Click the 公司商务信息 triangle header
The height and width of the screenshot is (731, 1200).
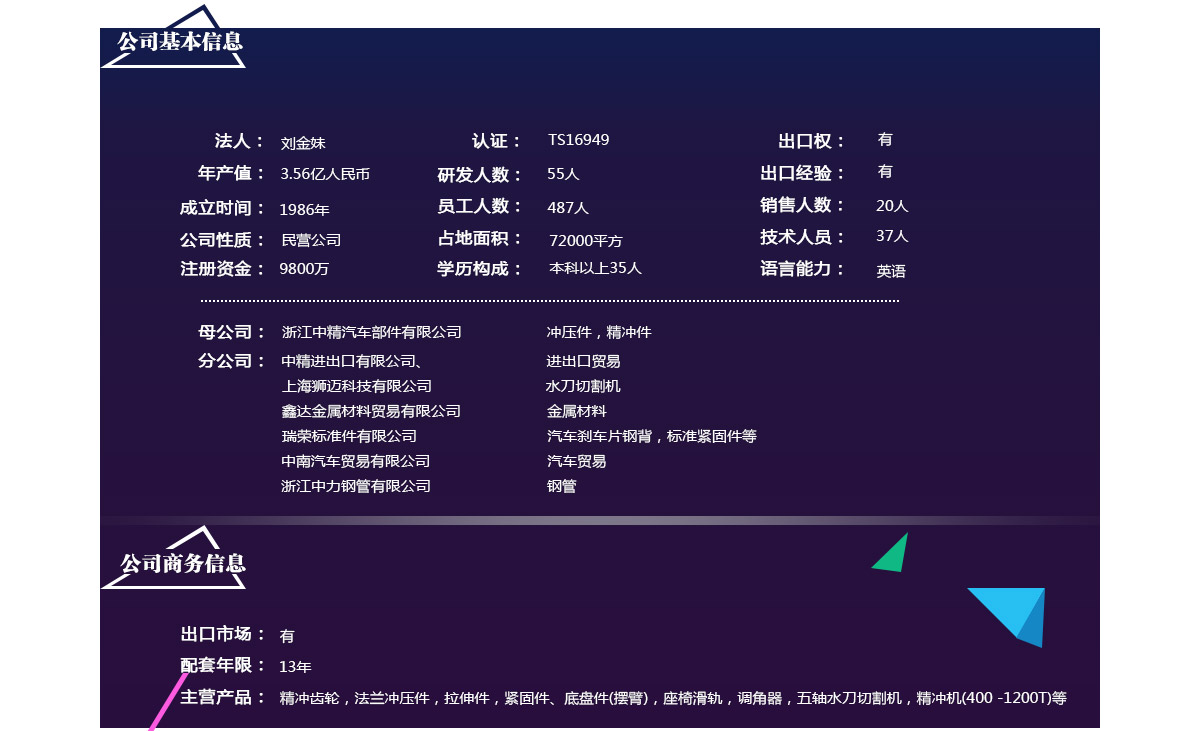click(182, 564)
